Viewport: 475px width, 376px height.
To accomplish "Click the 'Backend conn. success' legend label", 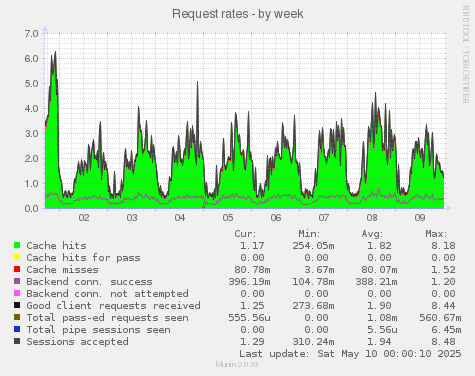I will pos(89,282).
